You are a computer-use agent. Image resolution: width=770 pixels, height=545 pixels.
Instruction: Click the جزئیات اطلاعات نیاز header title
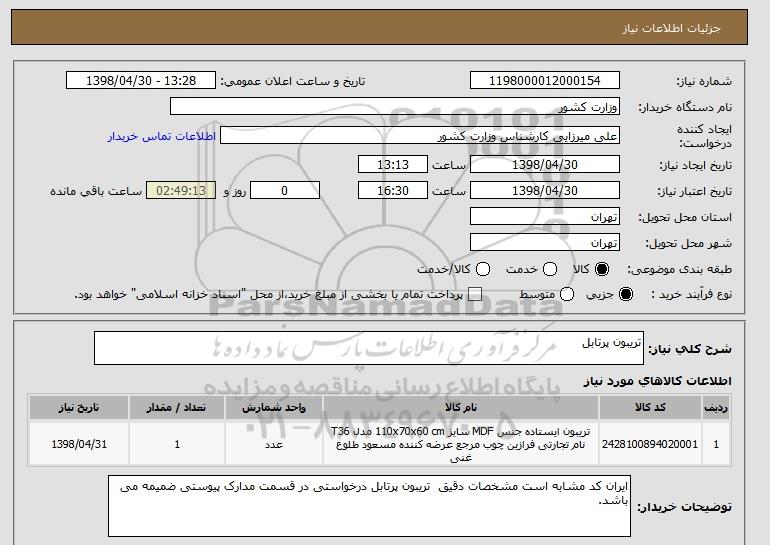coord(671,28)
